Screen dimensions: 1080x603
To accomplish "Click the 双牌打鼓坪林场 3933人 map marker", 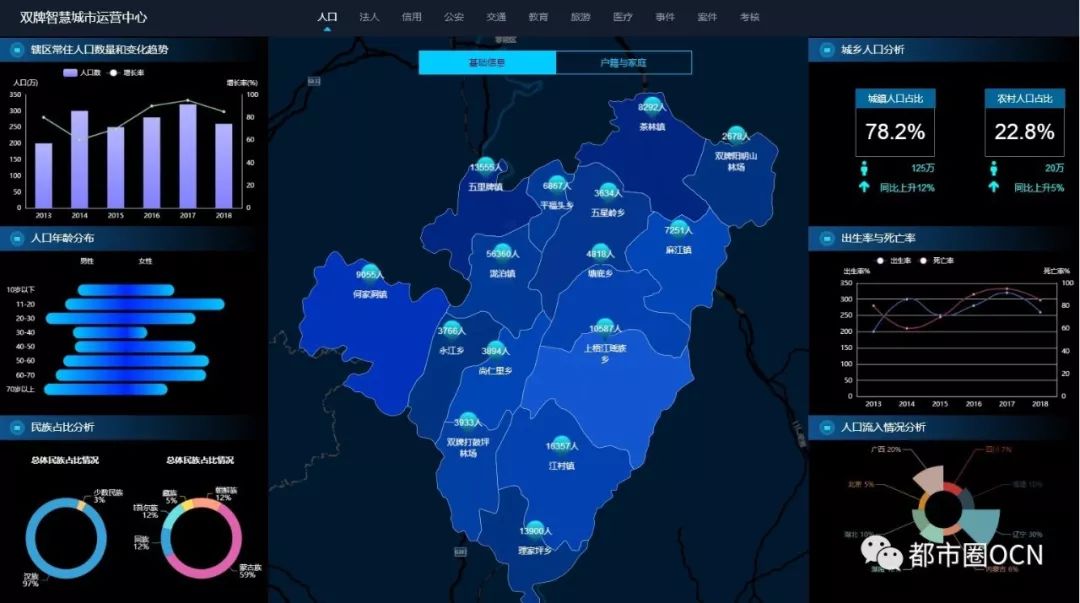I will coord(468,422).
